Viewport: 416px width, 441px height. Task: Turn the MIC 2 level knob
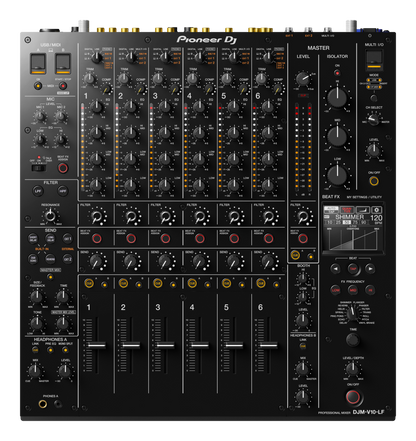click(x=61, y=117)
